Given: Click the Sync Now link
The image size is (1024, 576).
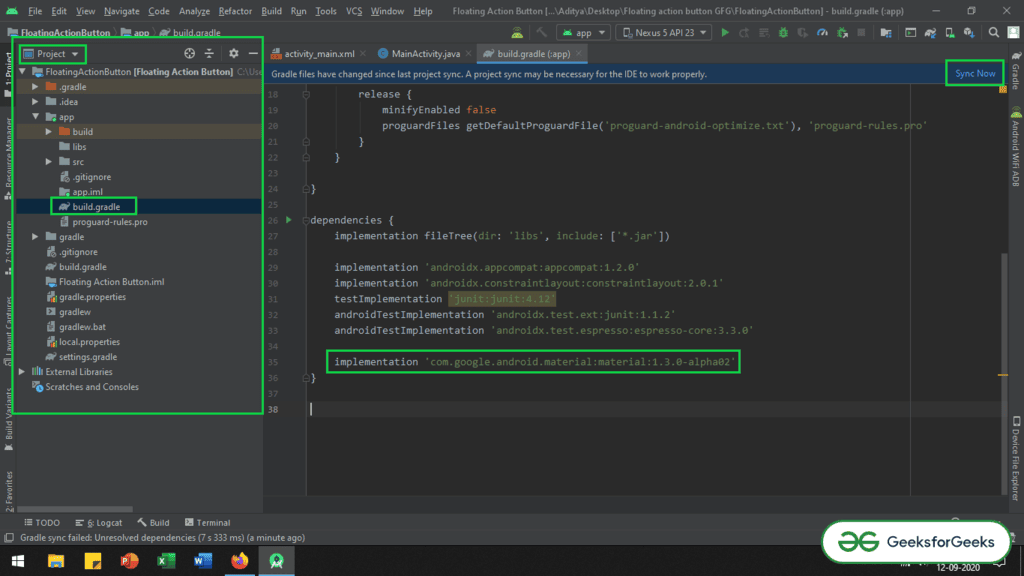Looking at the screenshot, I should [x=973, y=73].
